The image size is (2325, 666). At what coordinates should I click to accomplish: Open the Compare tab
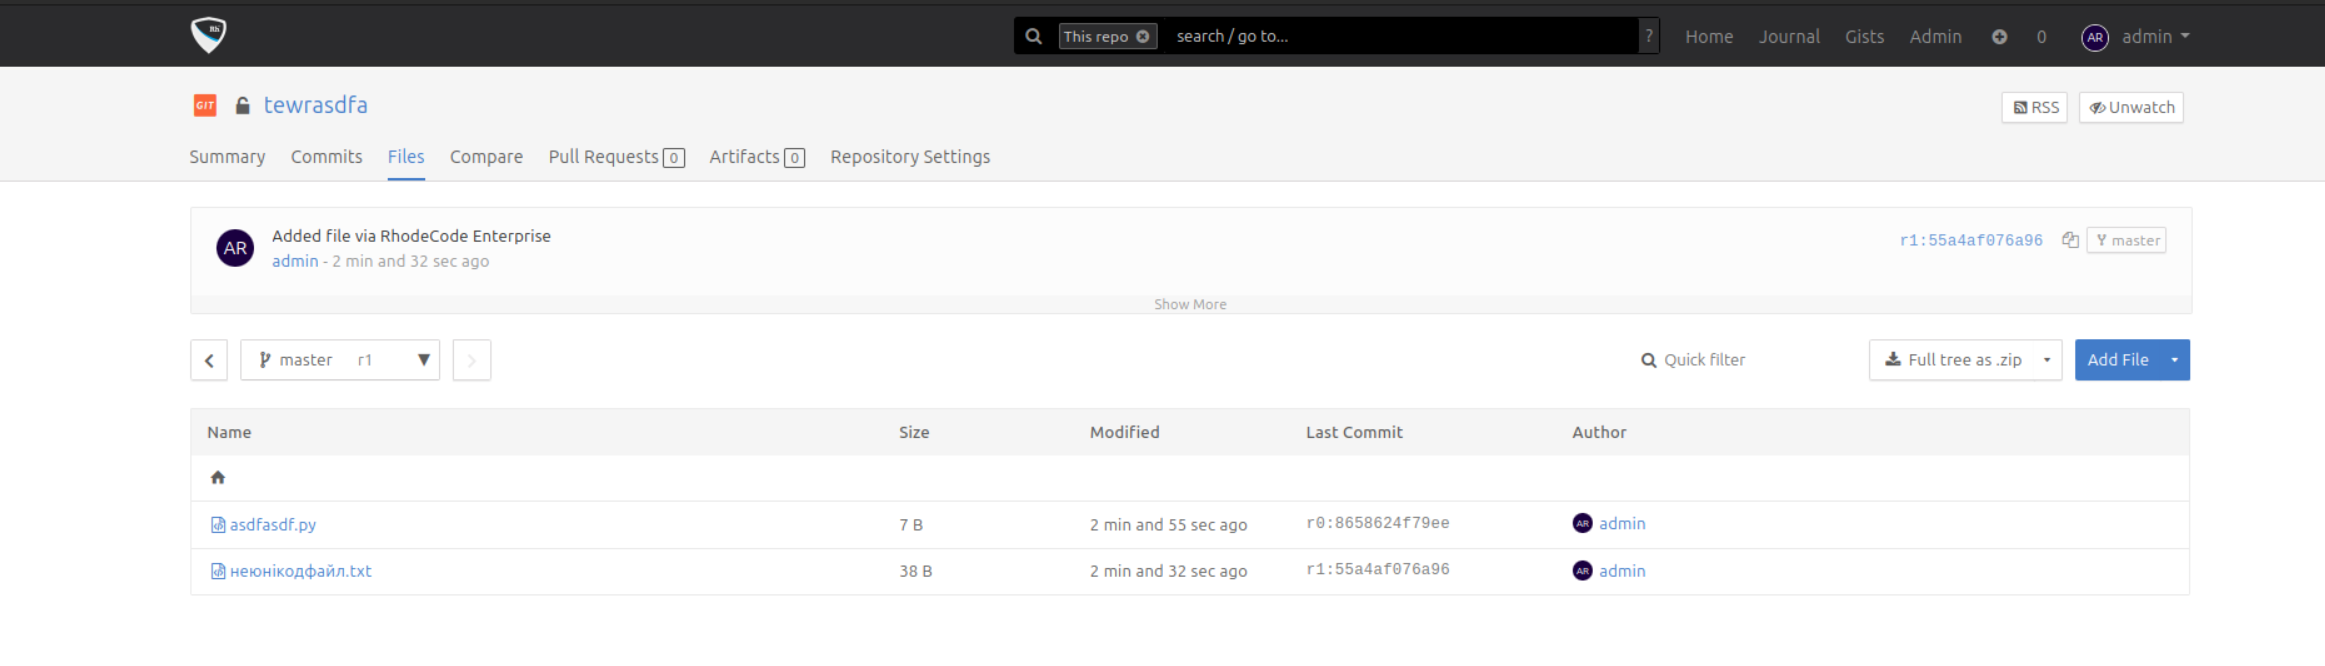coord(486,157)
